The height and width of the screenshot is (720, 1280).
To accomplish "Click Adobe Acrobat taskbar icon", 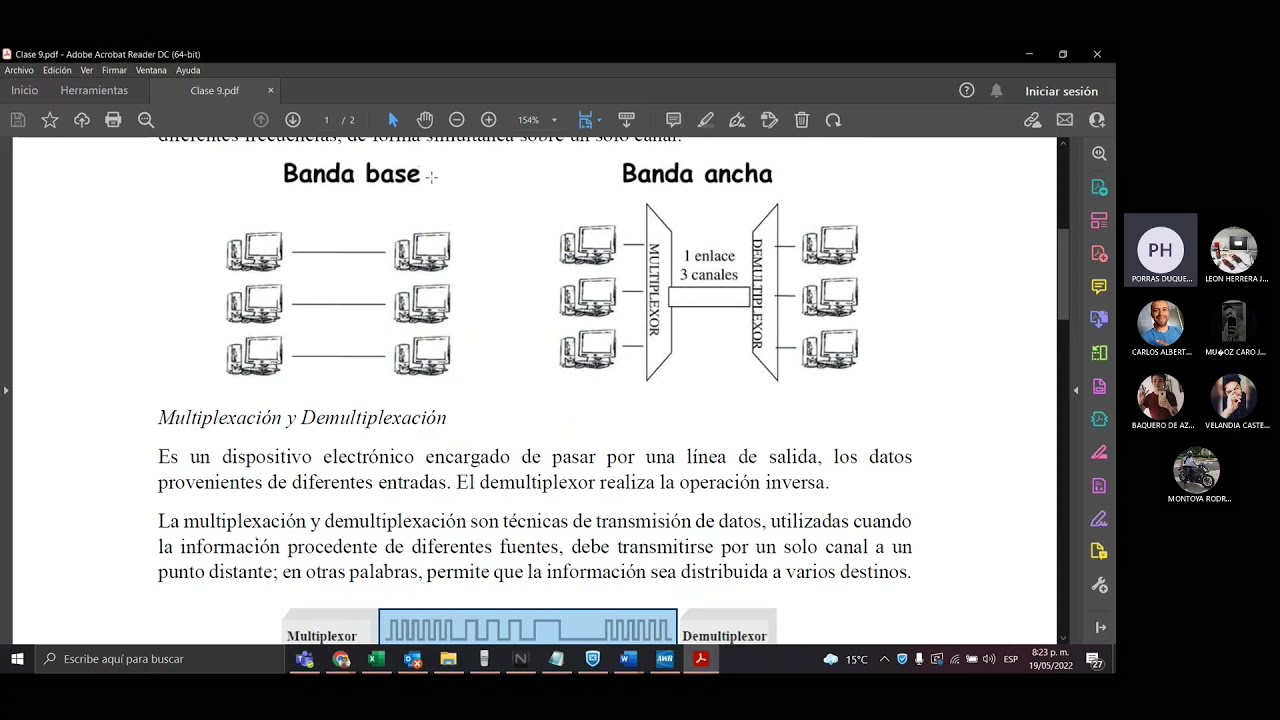I will click(x=700, y=659).
